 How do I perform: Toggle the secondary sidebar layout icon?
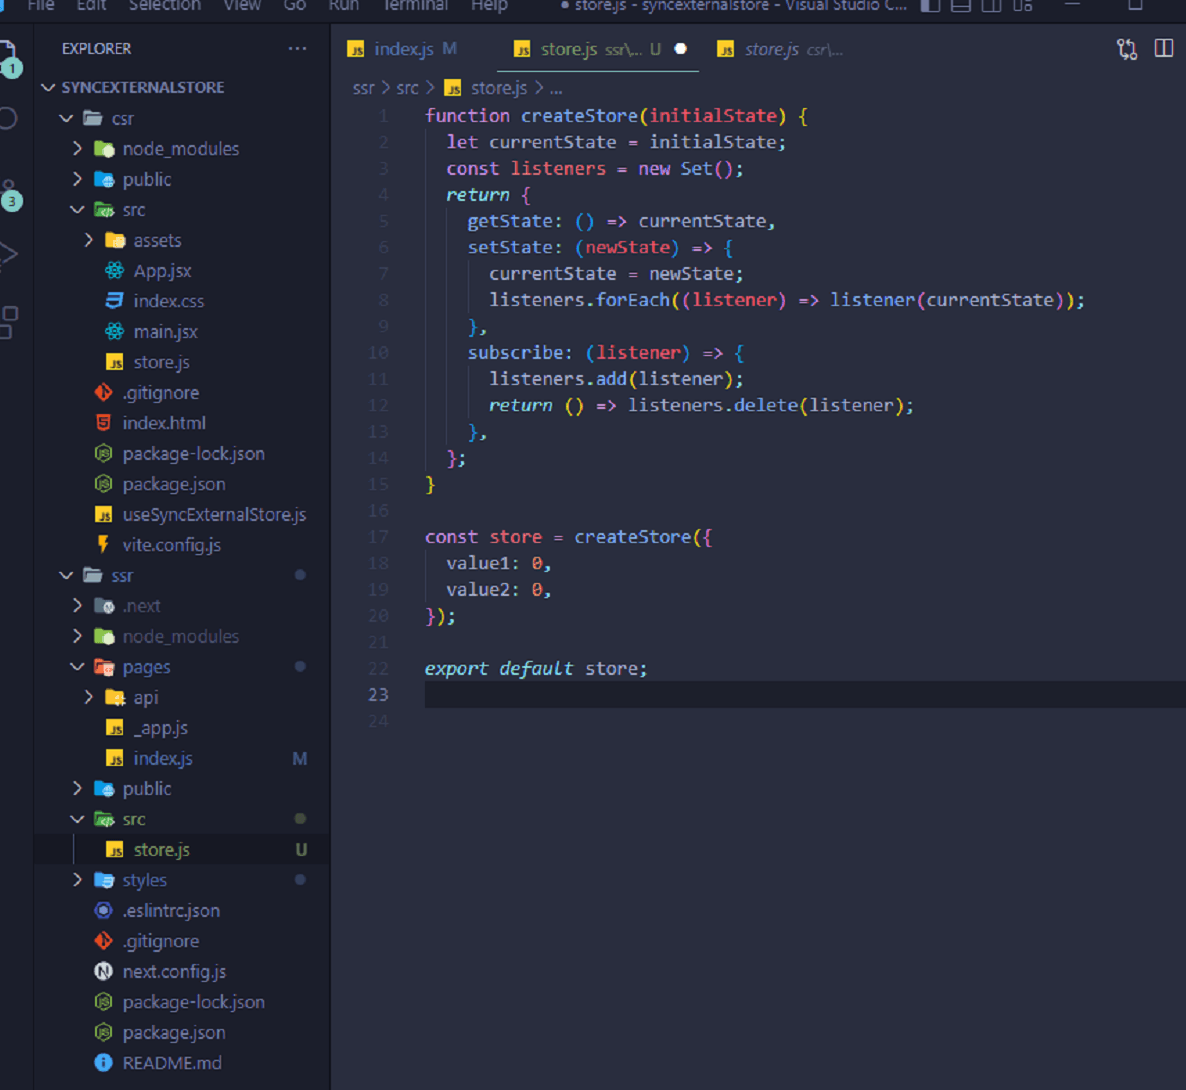(x=991, y=6)
